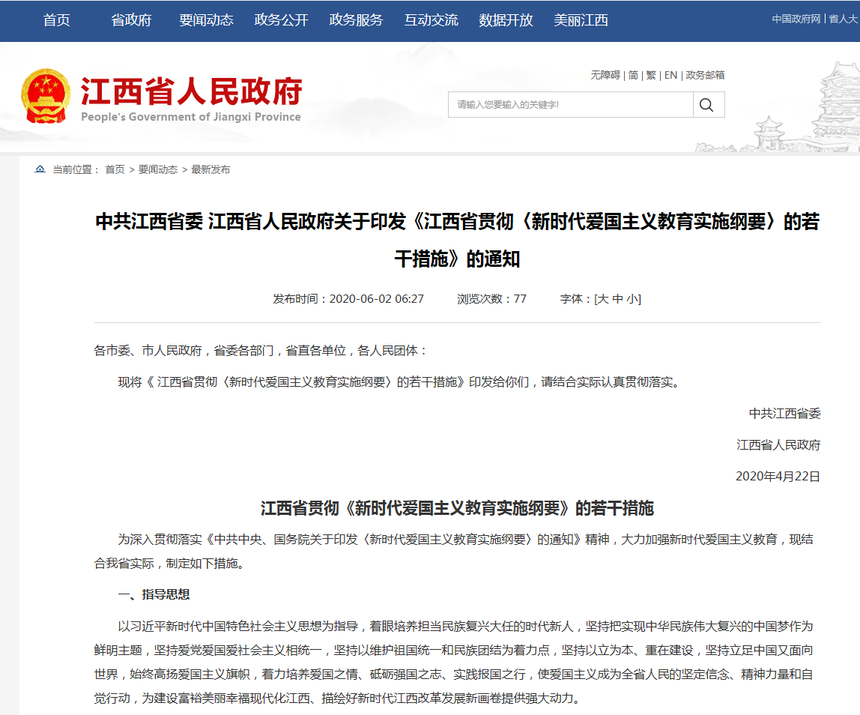The height and width of the screenshot is (715, 860).
Task: Click the search magnifier icon
Action: click(708, 105)
